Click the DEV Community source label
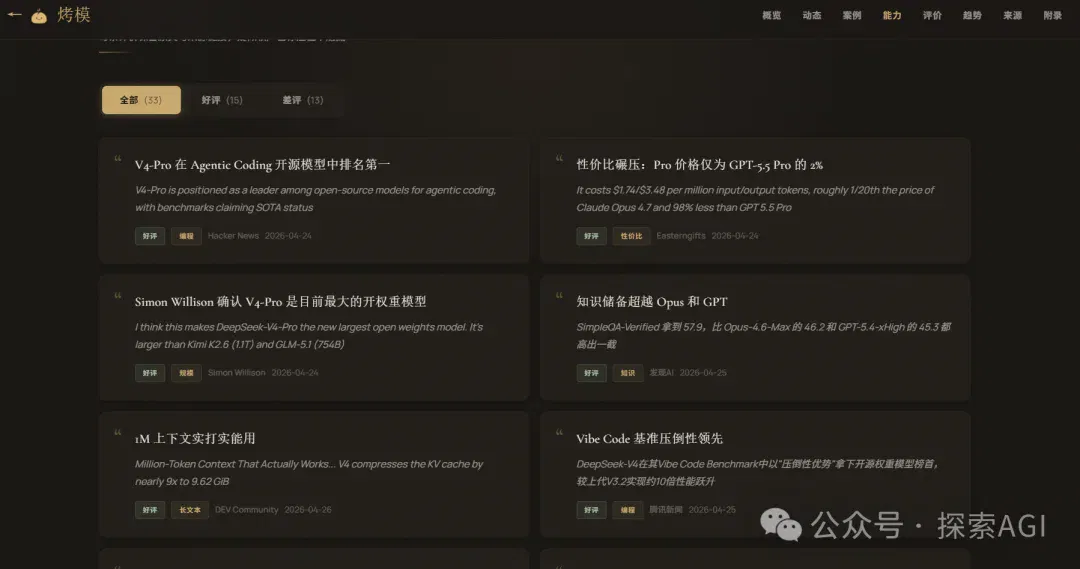 pyautogui.click(x=247, y=510)
